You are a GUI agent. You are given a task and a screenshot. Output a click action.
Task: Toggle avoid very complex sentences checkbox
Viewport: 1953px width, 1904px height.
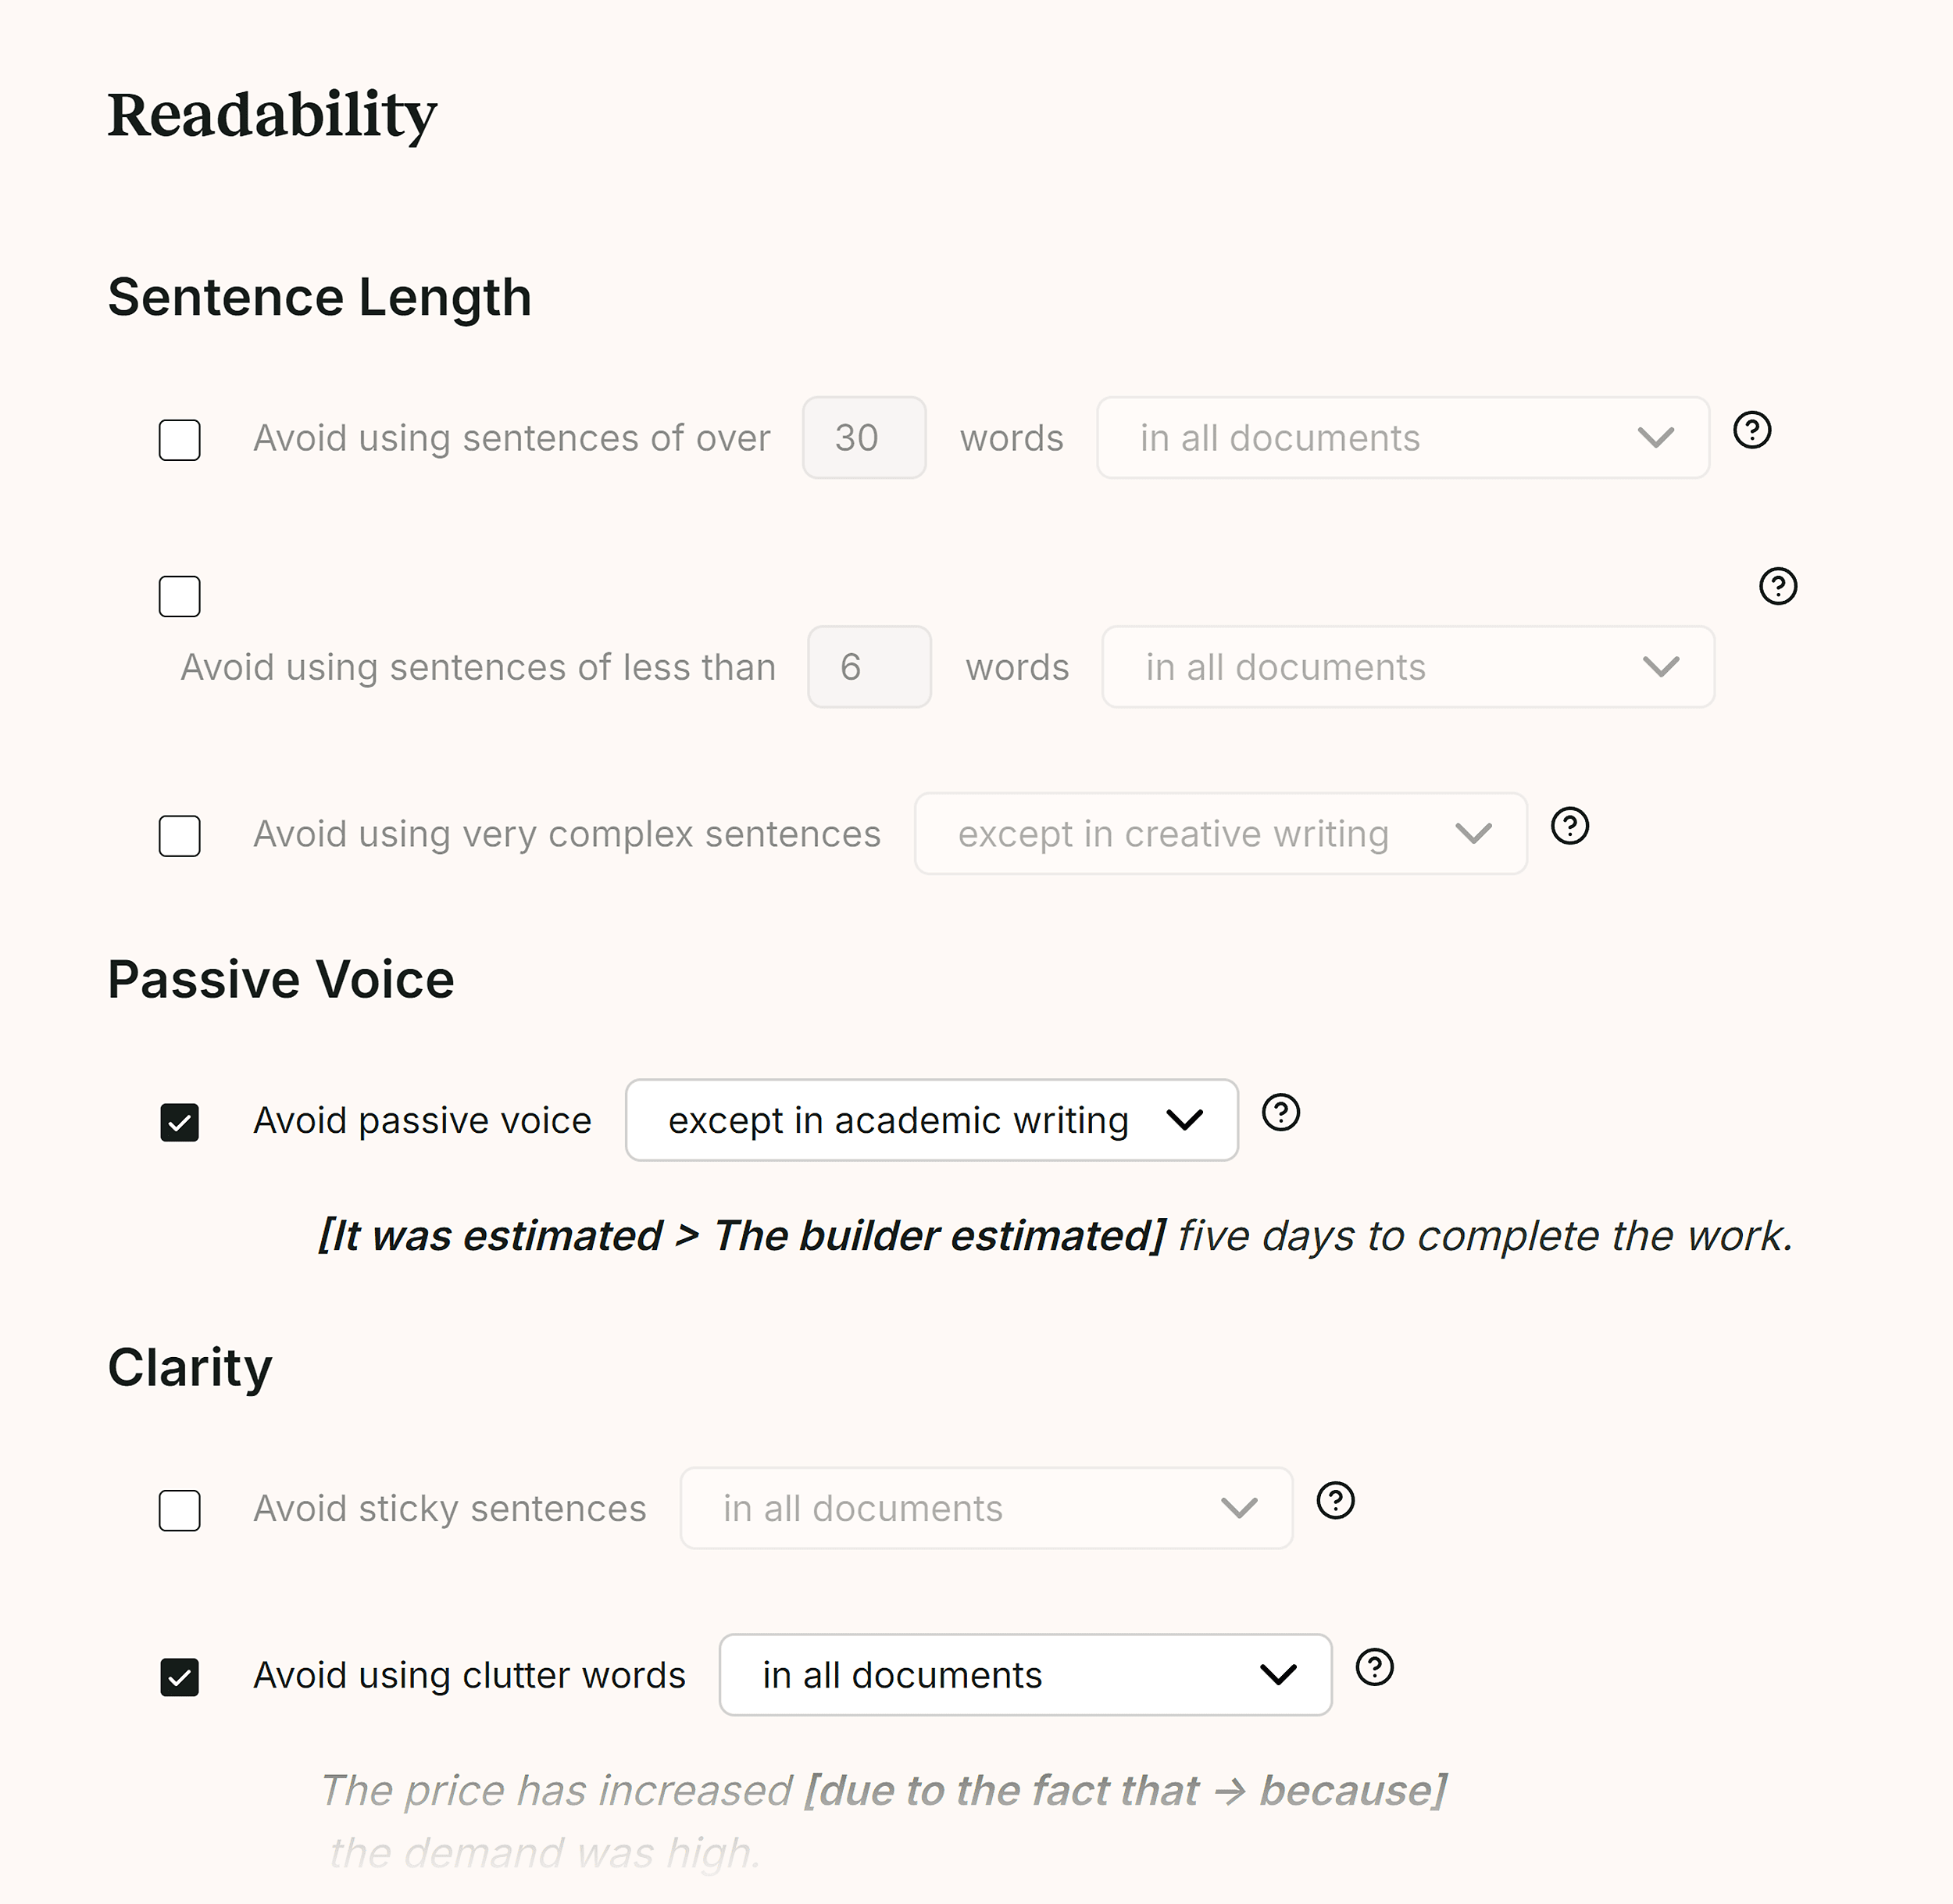(181, 834)
